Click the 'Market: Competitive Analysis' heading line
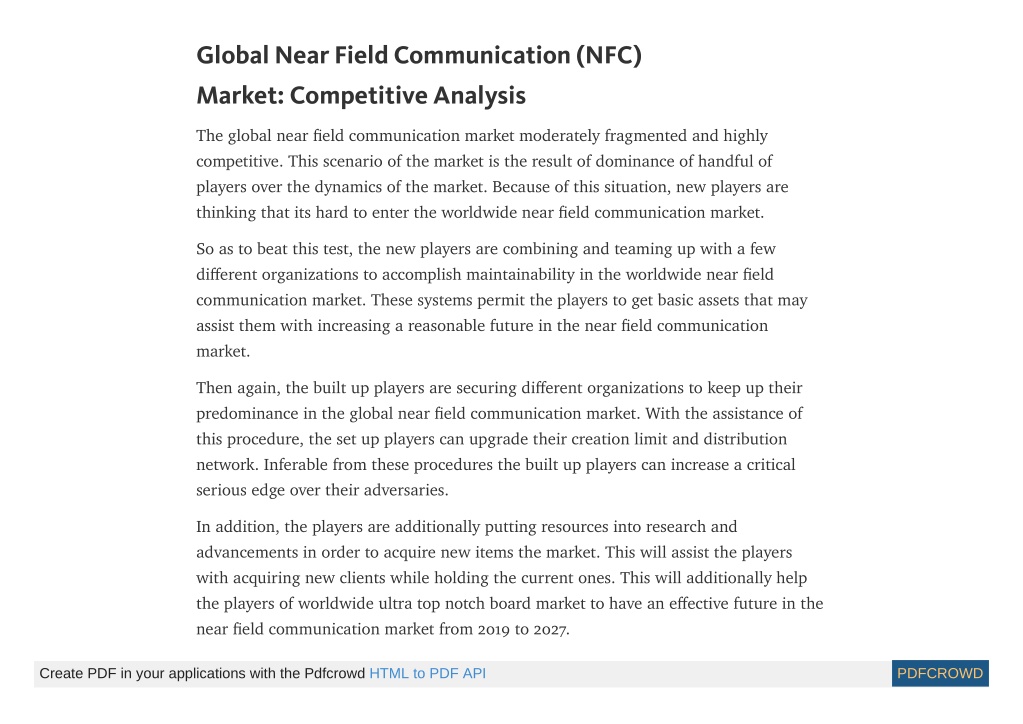Viewport: 1023px width, 724px height. (x=361, y=96)
